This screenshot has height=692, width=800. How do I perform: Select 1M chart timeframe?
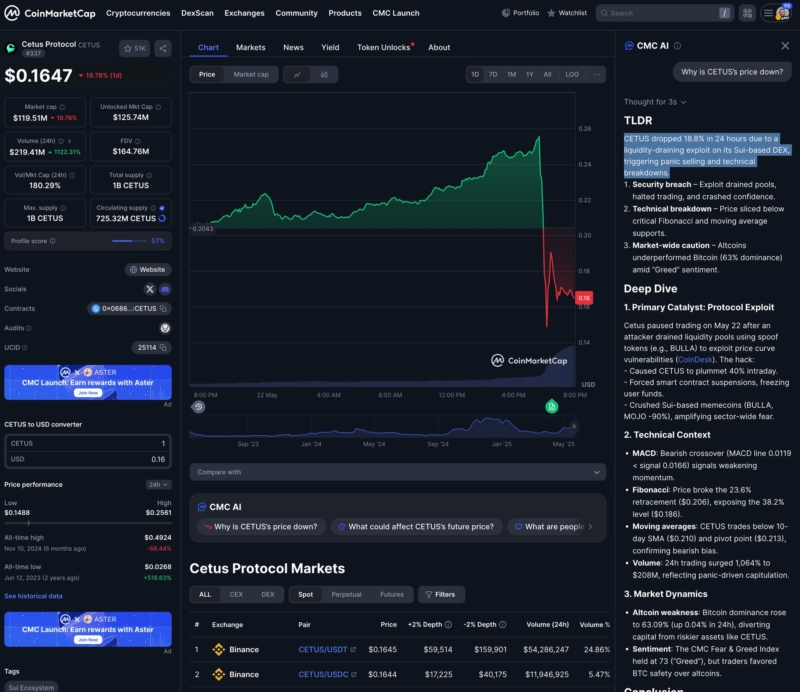click(x=511, y=75)
